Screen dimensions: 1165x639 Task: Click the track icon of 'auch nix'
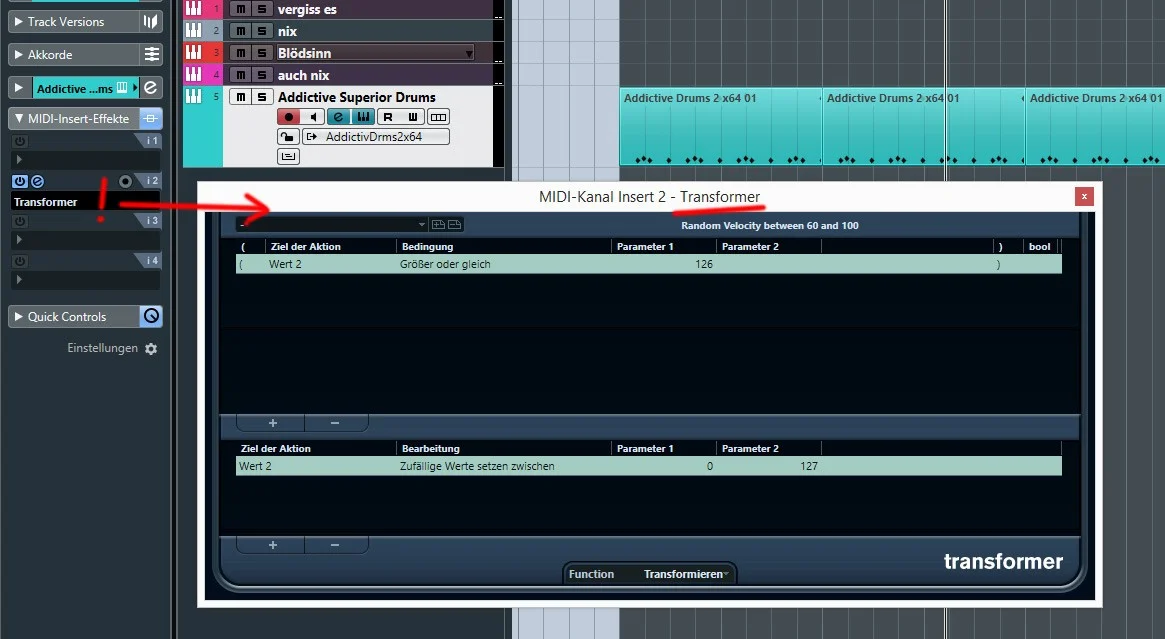point(193,74)
